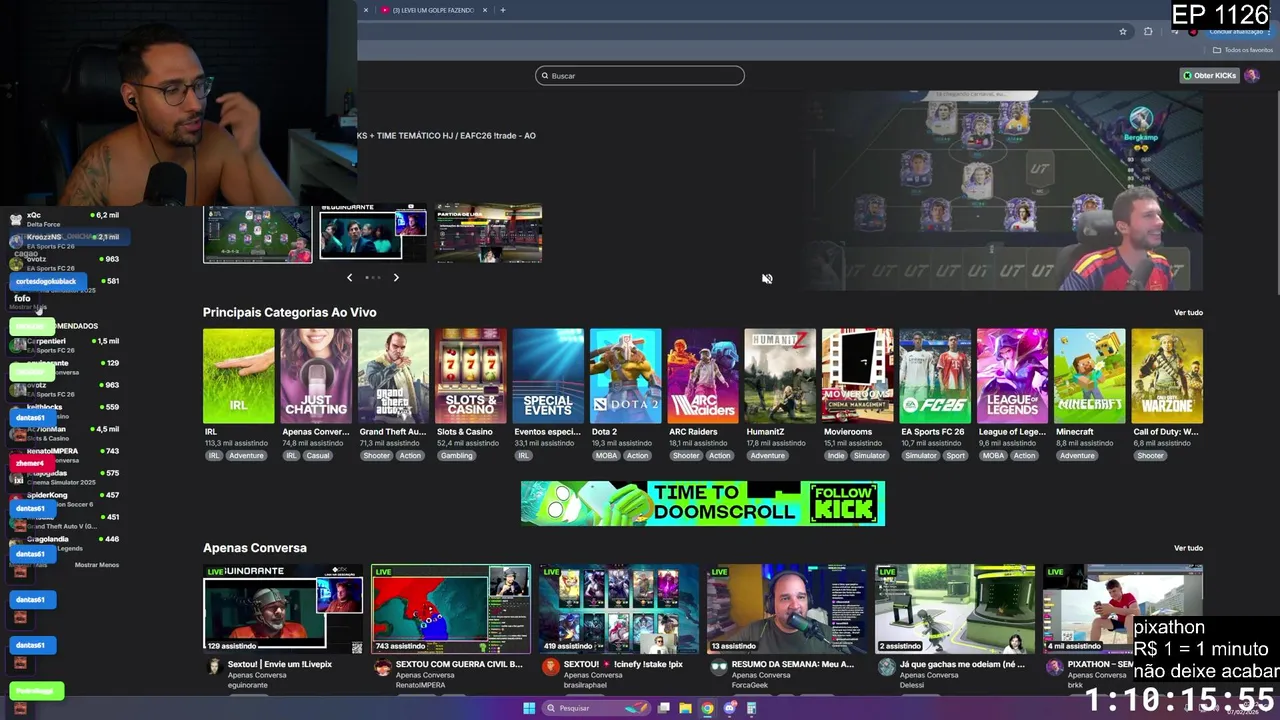1280x720 pixels.
Task: Open the Movierooms category card
Action: [857, 376]
